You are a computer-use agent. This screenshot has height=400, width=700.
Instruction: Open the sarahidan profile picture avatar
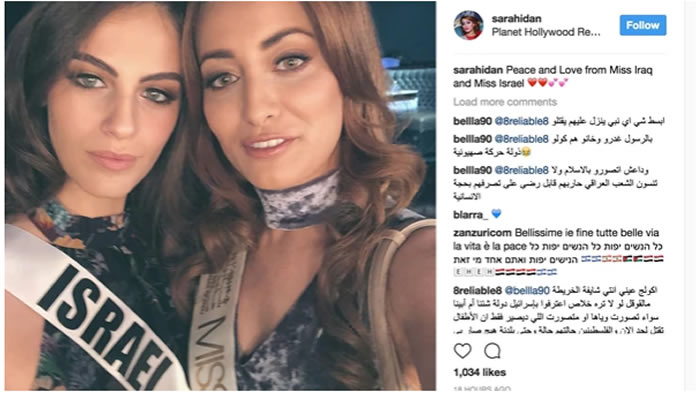[468, 25]
